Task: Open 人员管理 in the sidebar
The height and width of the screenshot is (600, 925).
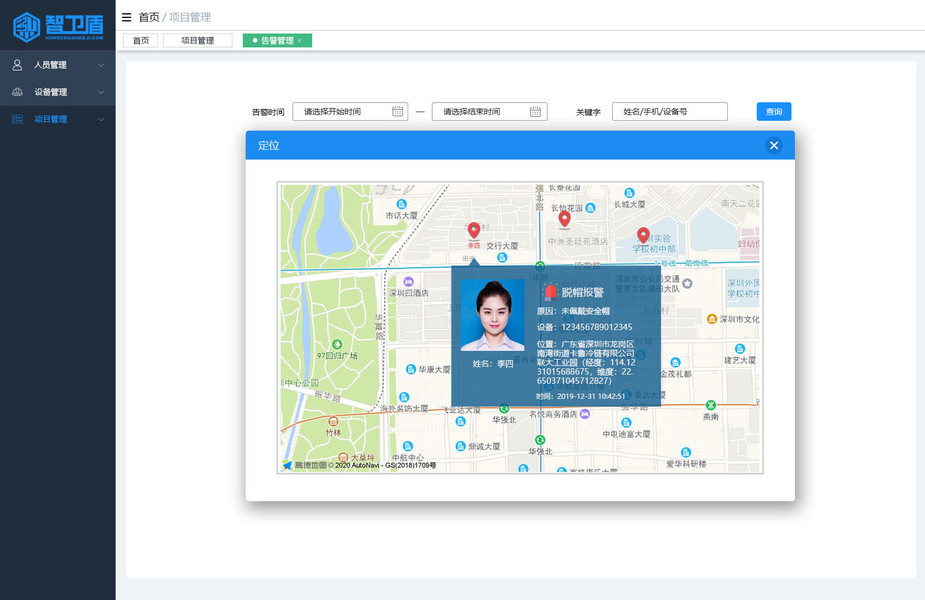Action: tap(58, 65)
